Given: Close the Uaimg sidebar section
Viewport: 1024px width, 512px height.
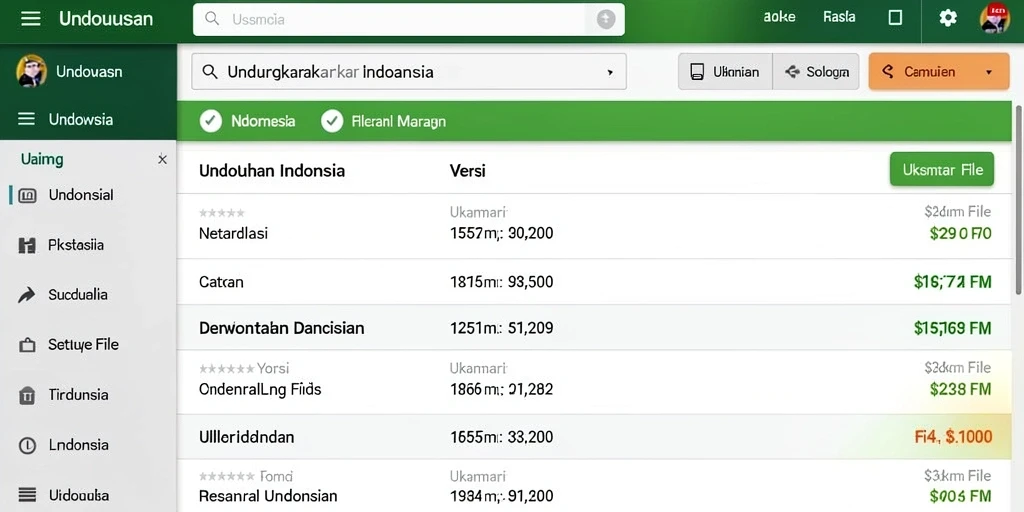Looking at the screenshot, I should 163,159.
